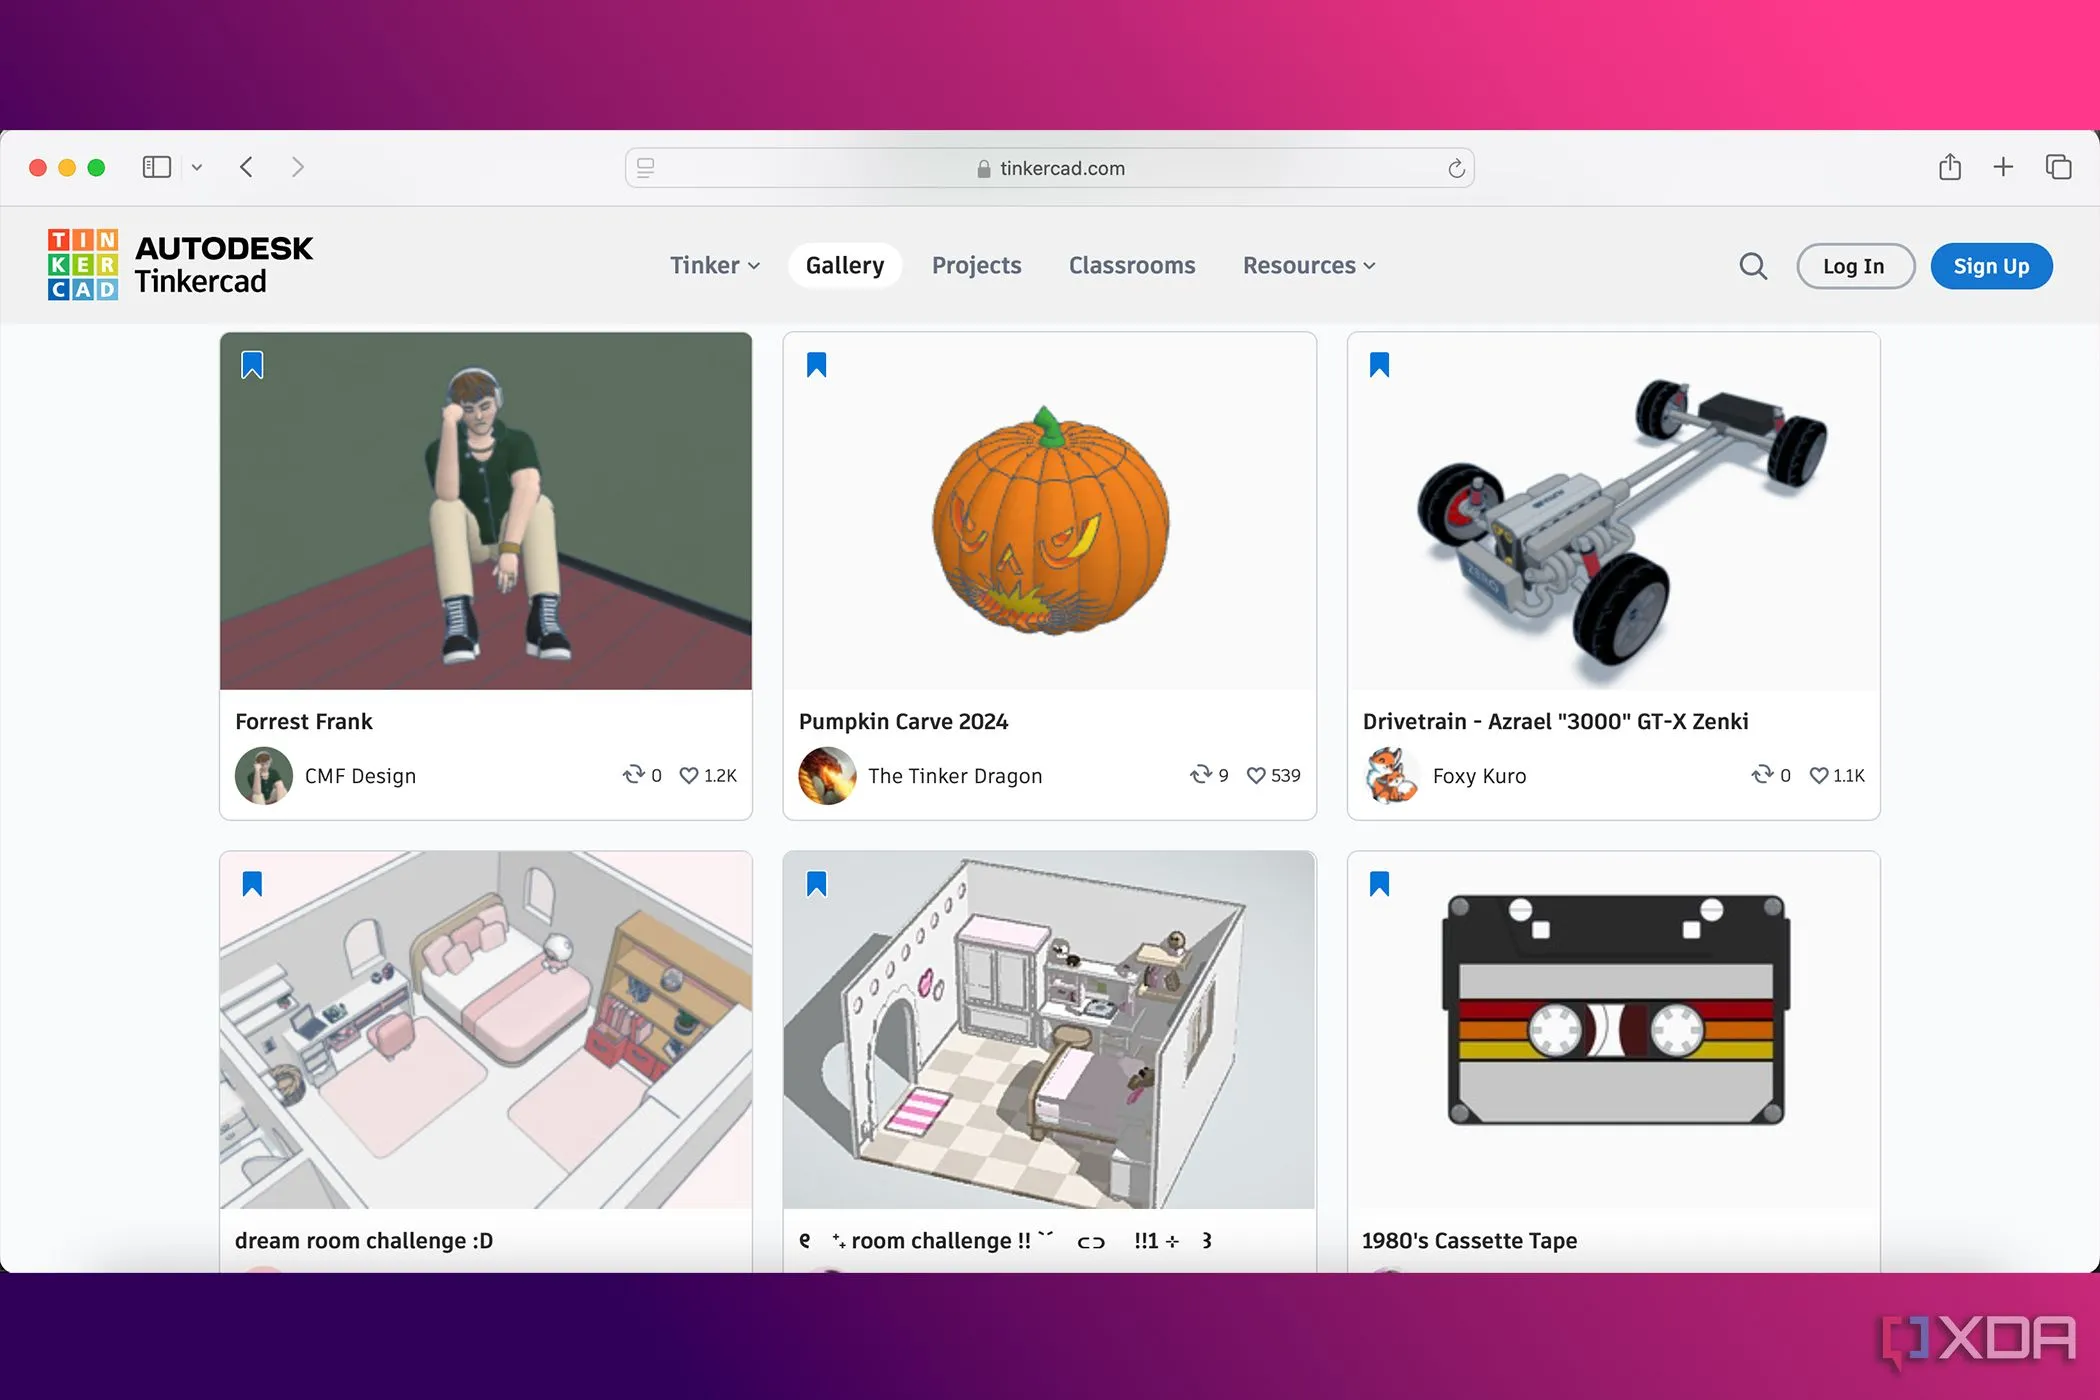The image size is (2100, 1400).
Task: Open the Classrooms tab
Action: 1131,266
